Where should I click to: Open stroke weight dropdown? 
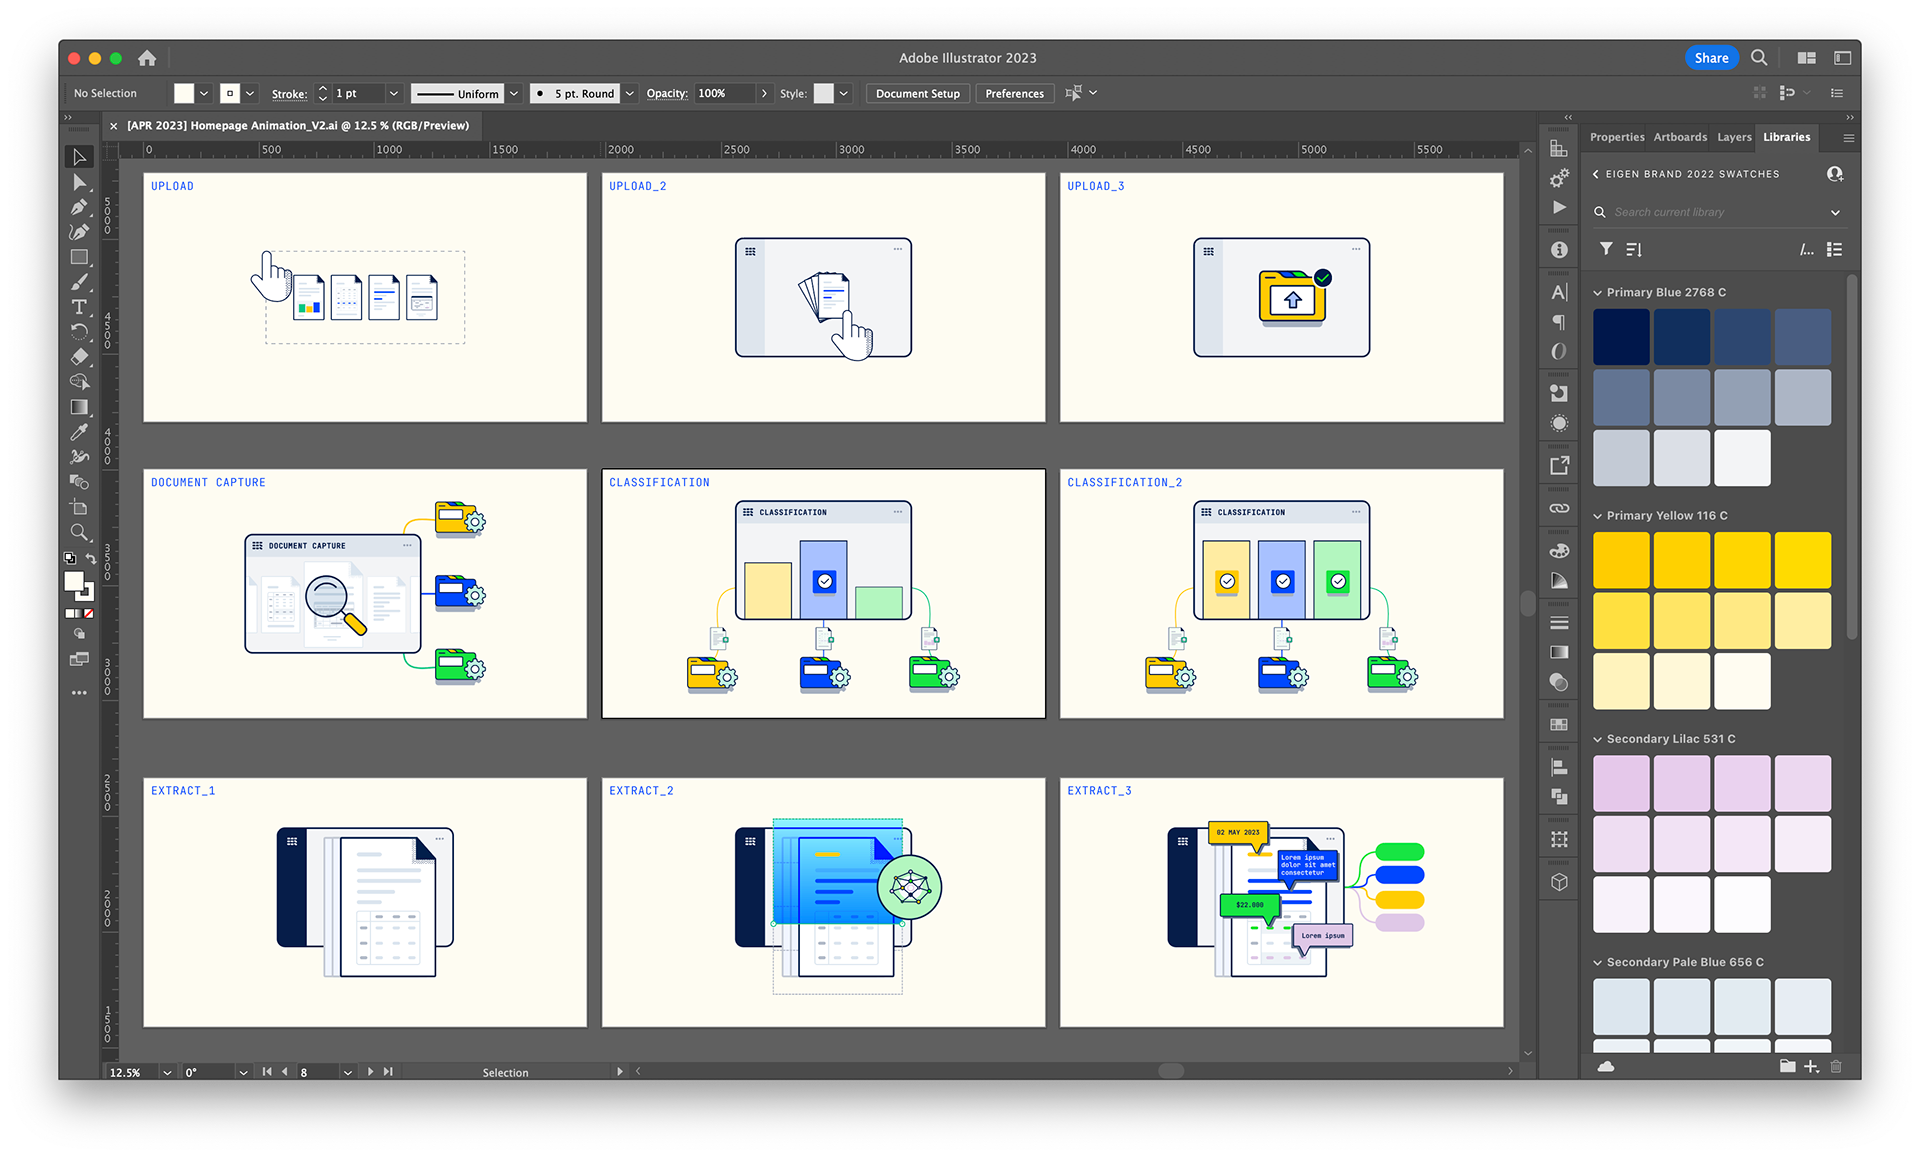393,93
